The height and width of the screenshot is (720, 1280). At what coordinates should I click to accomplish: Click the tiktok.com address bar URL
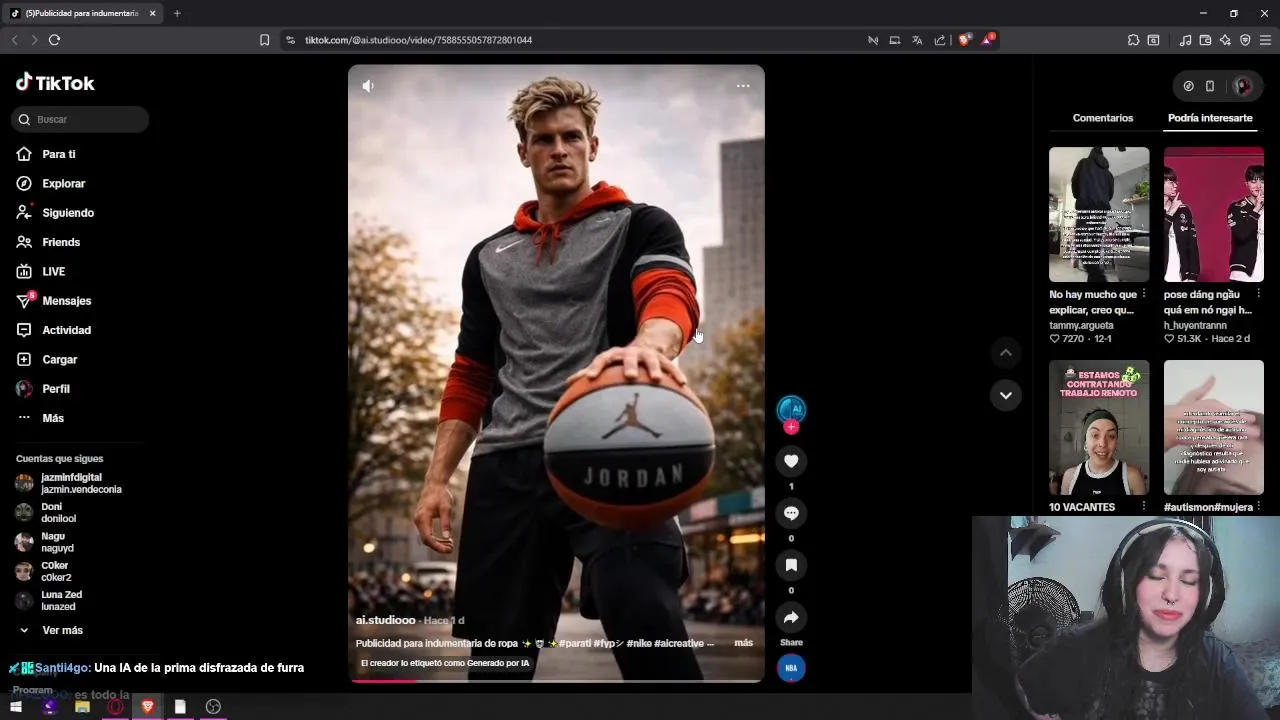coord(418,40)
